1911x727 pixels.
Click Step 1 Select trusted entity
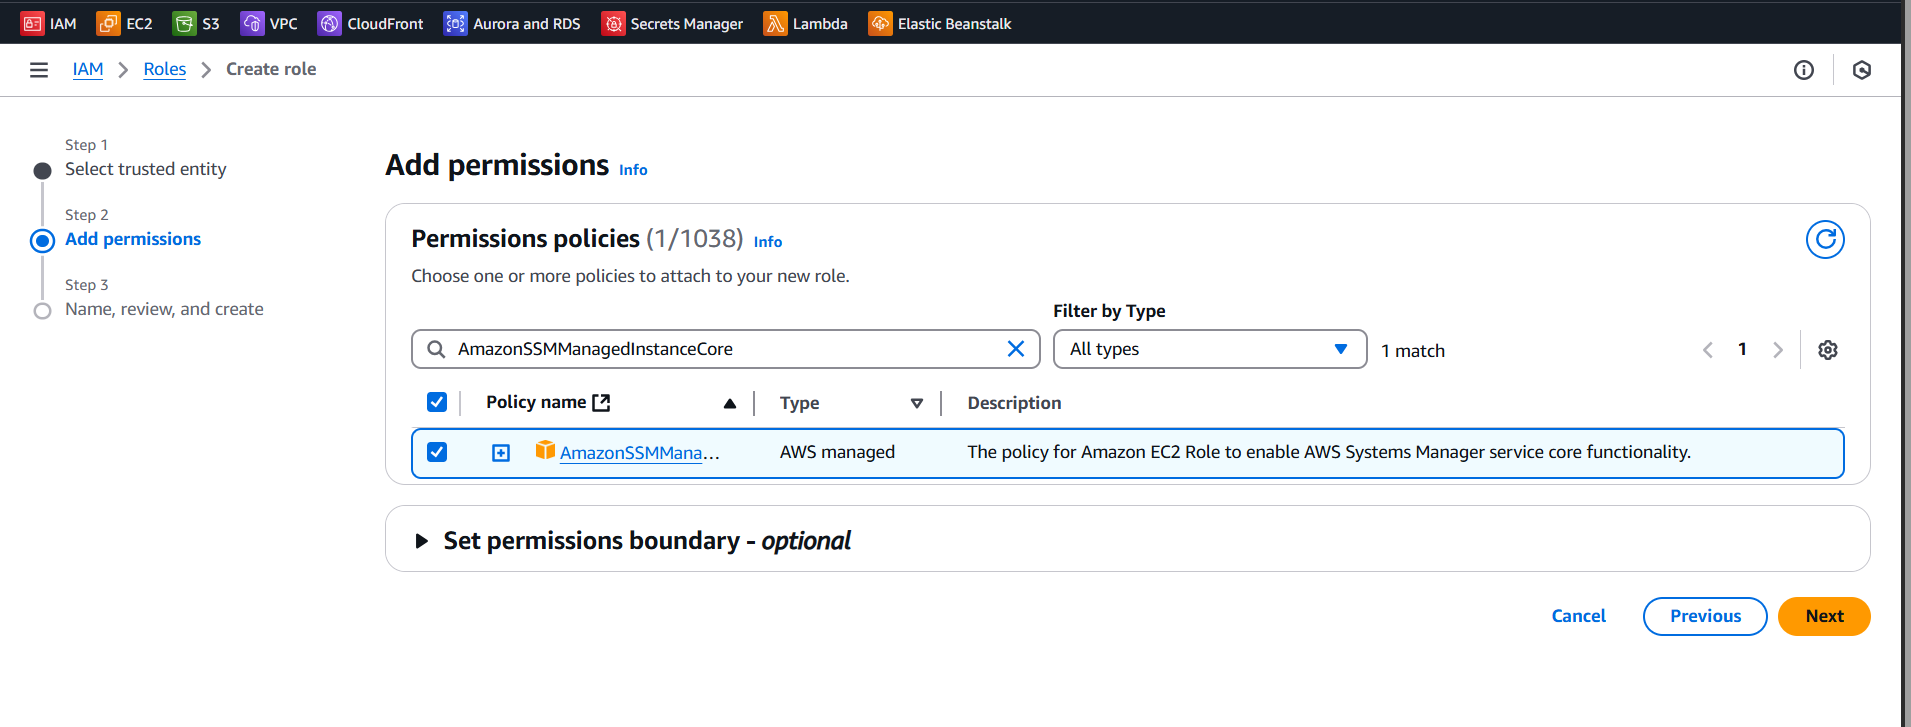[x=146, y=169]
